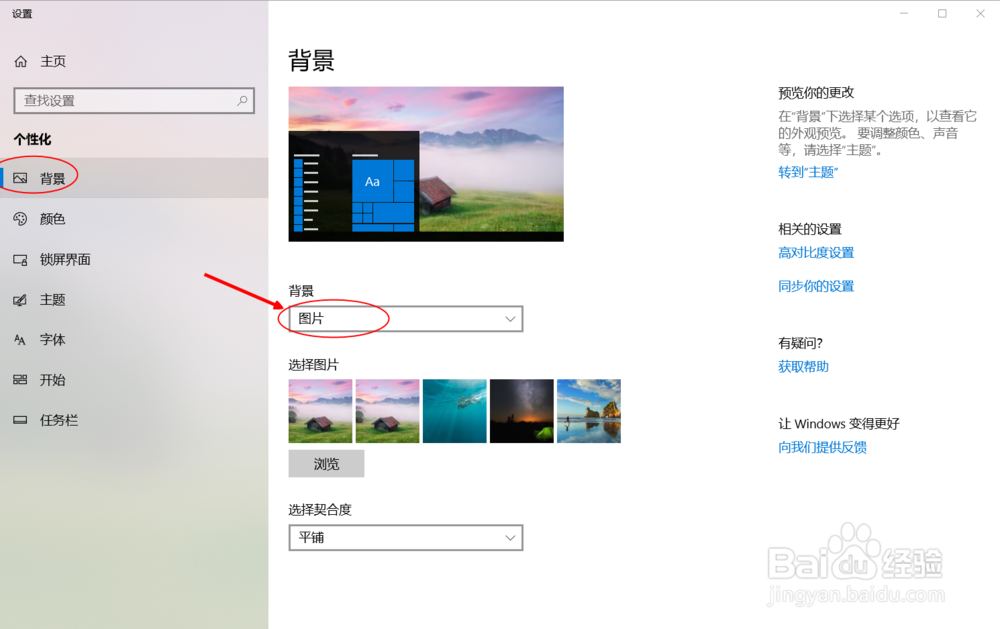
Task: Click the magnifier icon in search box
Action: coord(242,101)
